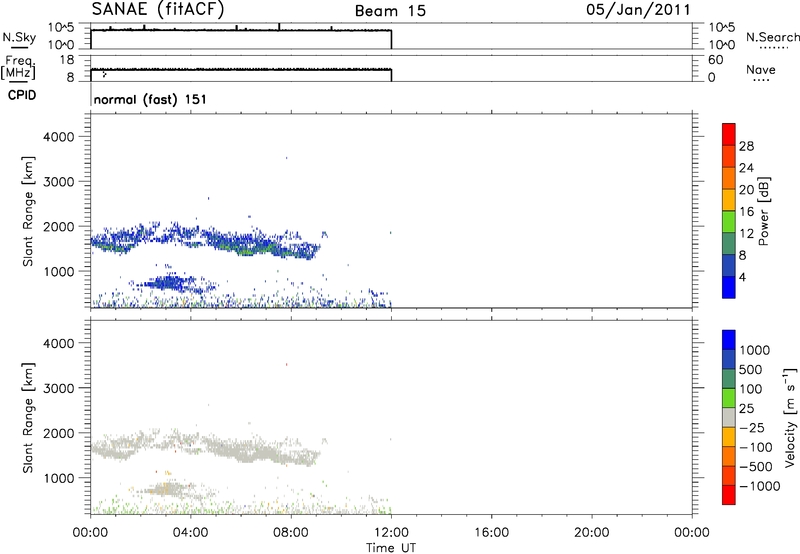Select the -25 velocity colorbar value

(x=752, y=427)
